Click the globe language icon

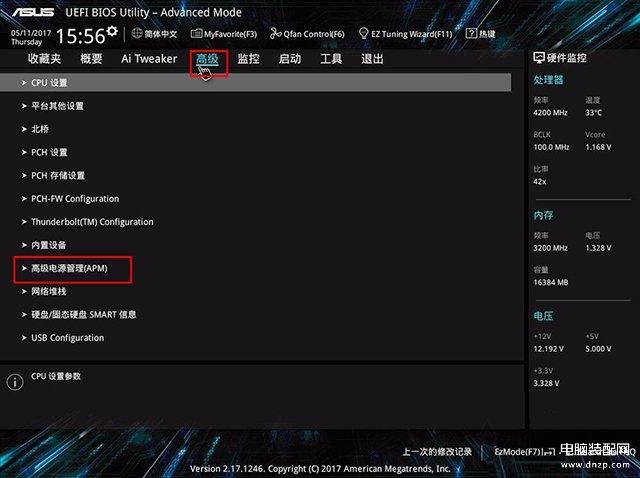click(137, 33)
